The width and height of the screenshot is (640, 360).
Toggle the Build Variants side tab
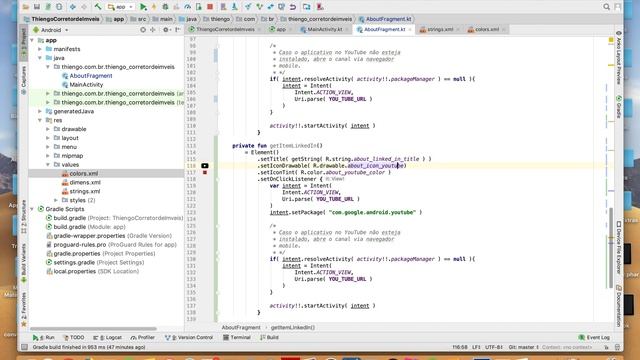24,263
